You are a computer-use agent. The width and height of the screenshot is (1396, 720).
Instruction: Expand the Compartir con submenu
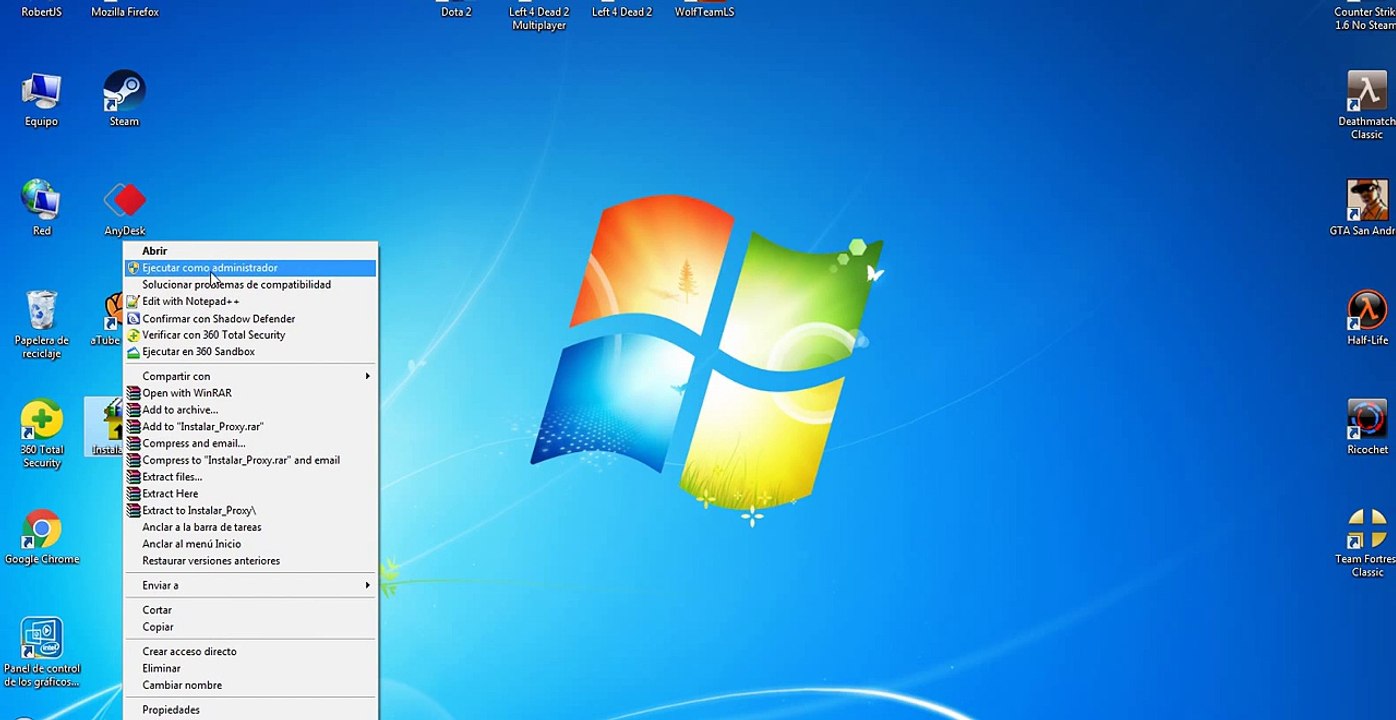click(250, 376)
